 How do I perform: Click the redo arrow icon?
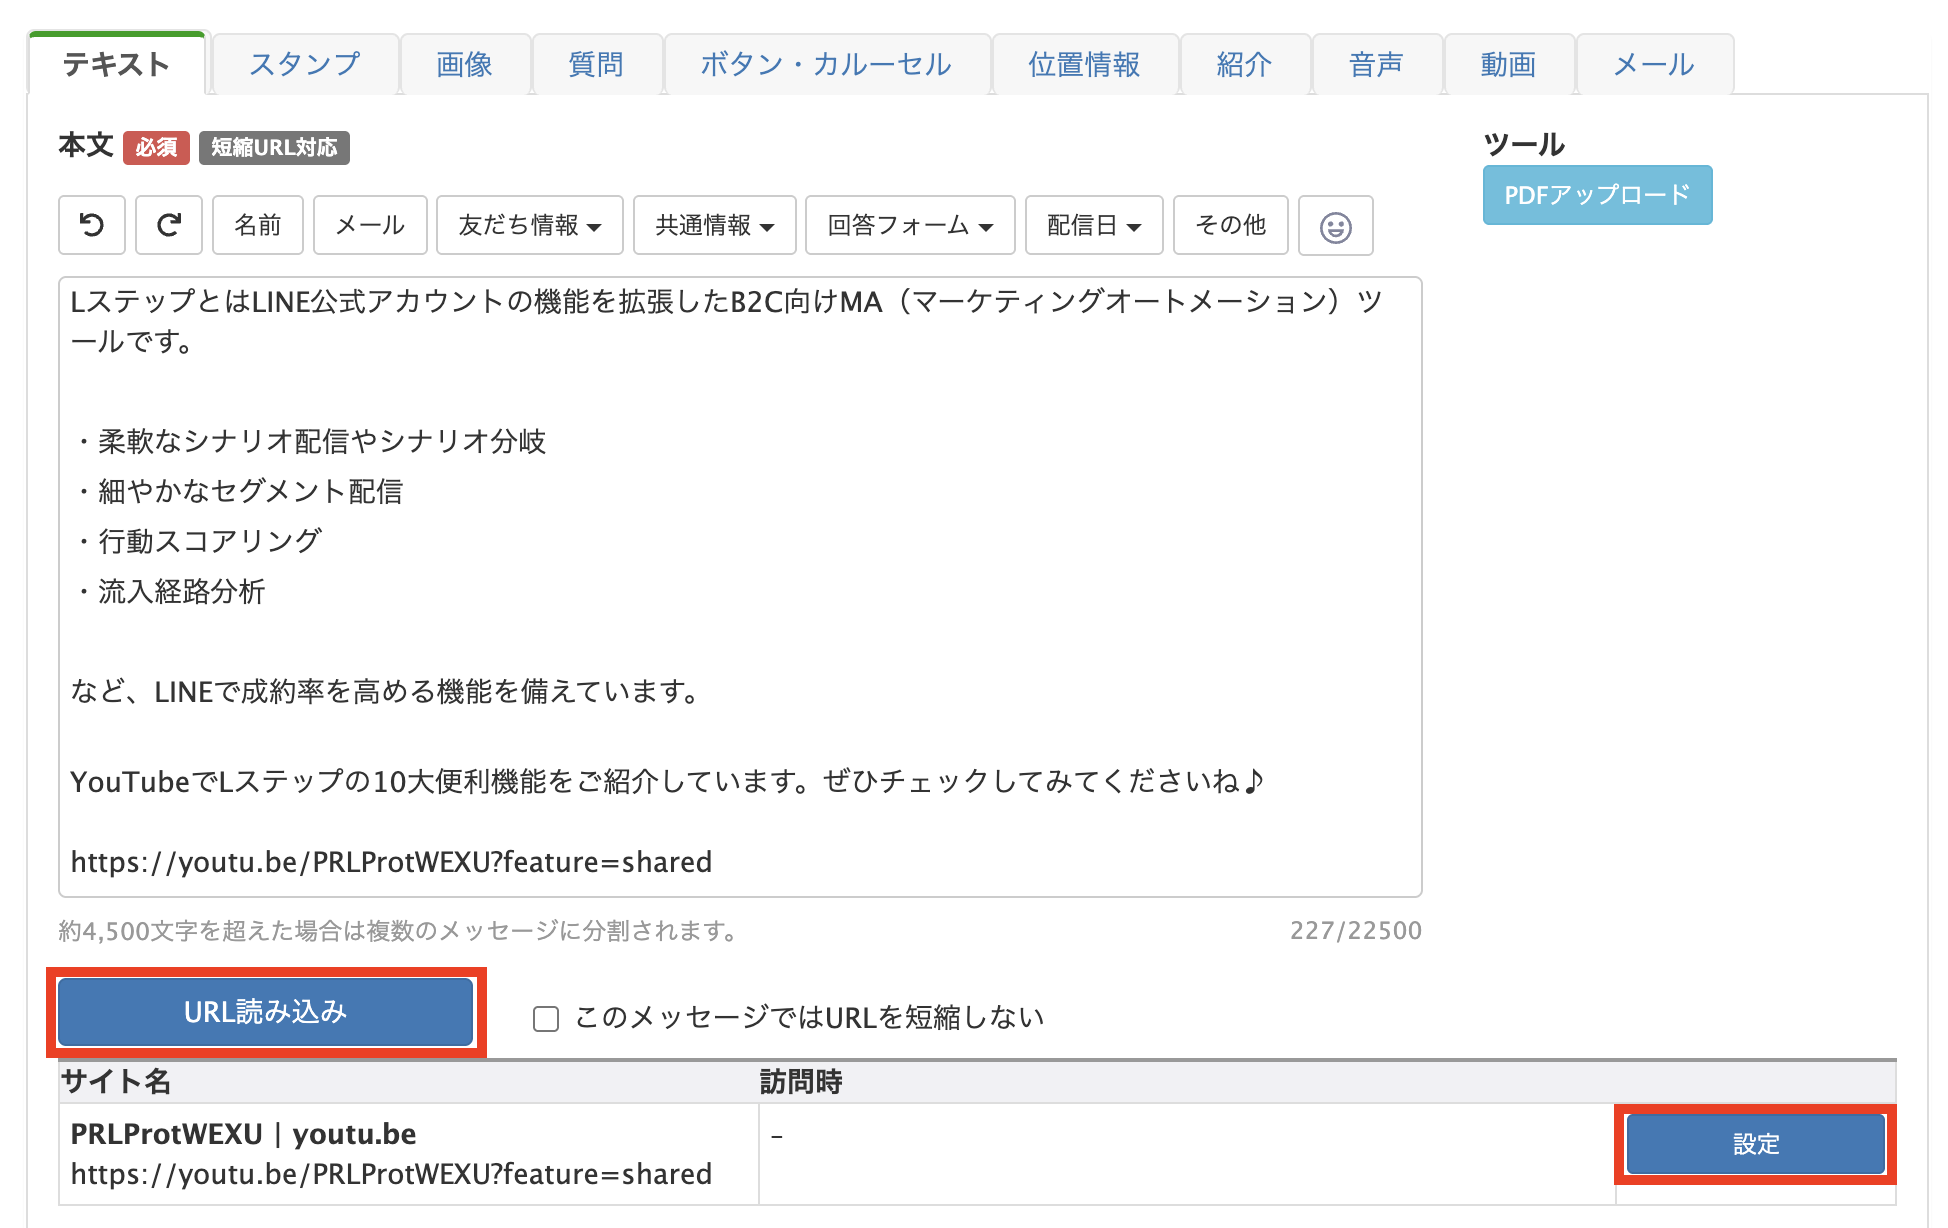click(169, 225)
